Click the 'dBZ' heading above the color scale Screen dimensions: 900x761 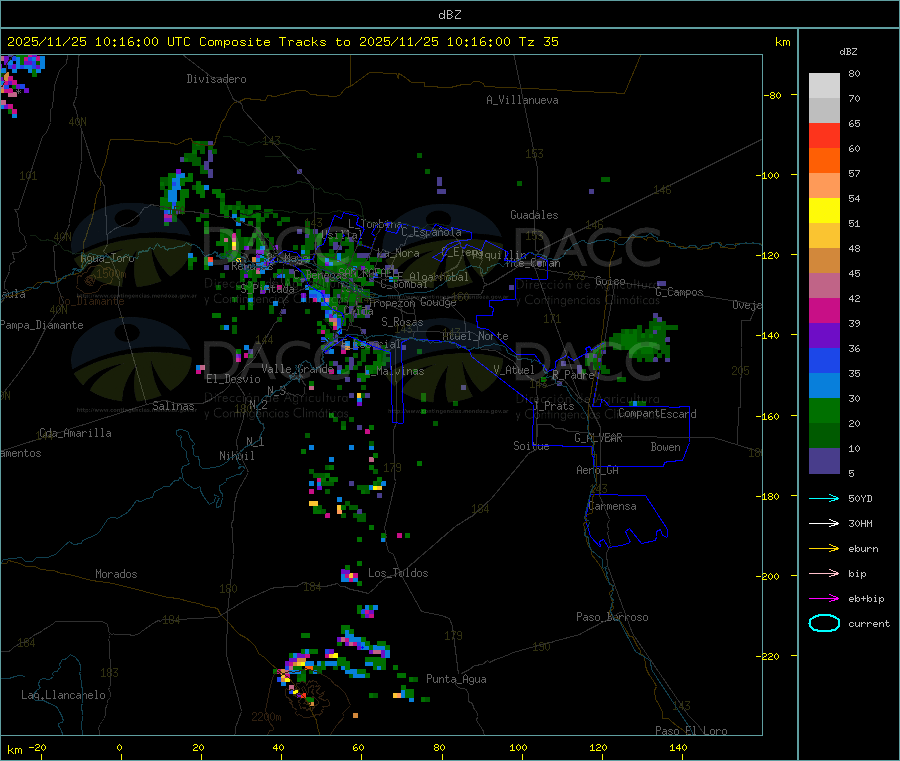[848, 52]
